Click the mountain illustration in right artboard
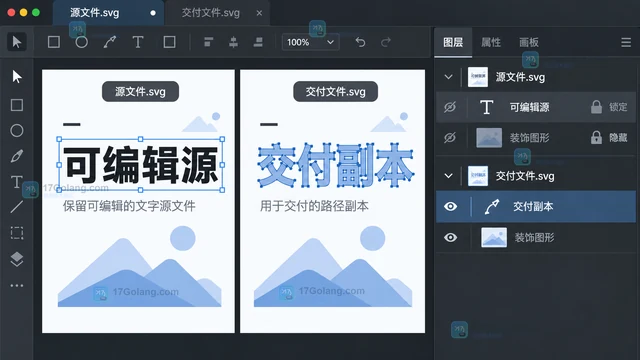Viewport: 640px width, 360px height. coord(333,266)
